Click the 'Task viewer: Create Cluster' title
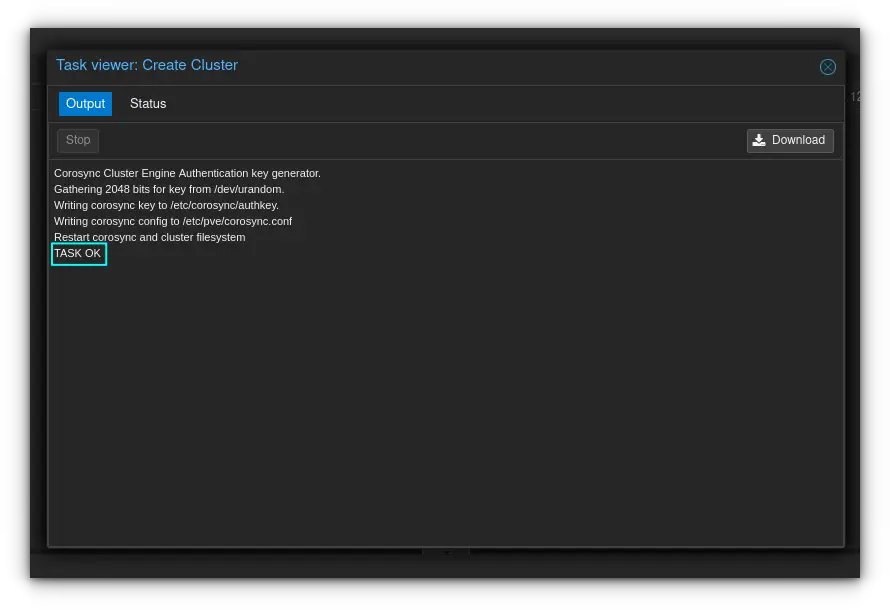 147,65
